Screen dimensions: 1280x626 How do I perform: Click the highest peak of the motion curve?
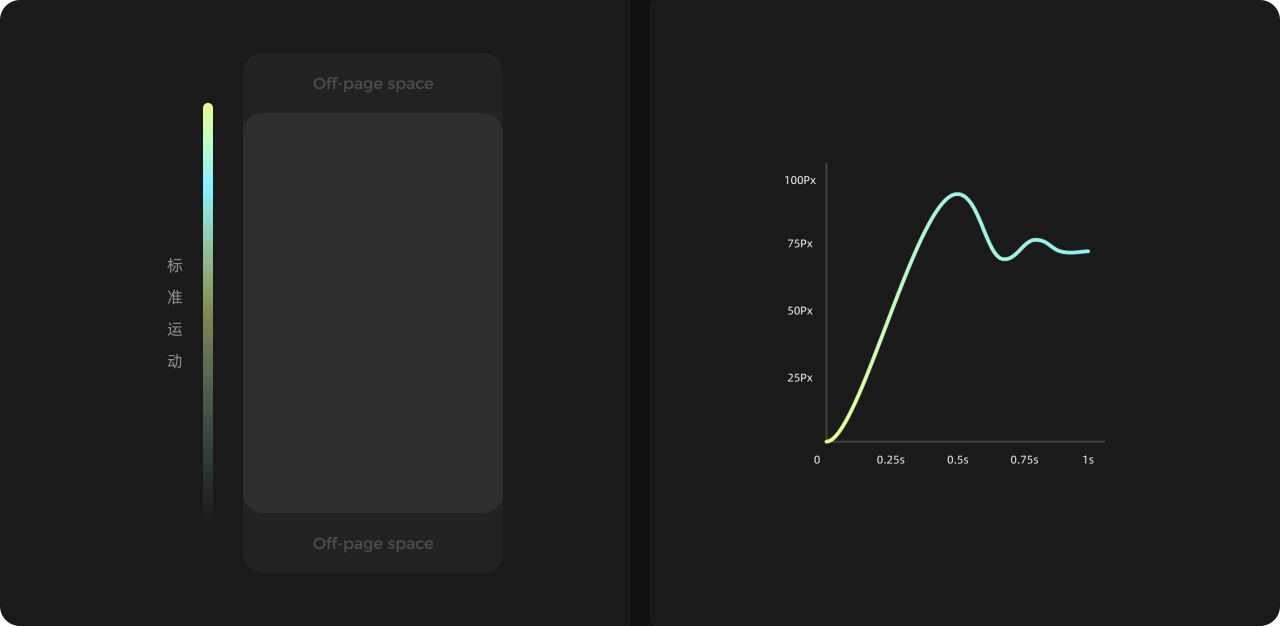[958, 194]
